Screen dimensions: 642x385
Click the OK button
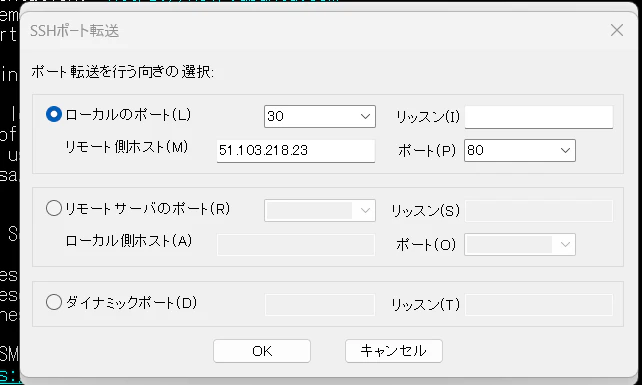(x=262, y=351)
